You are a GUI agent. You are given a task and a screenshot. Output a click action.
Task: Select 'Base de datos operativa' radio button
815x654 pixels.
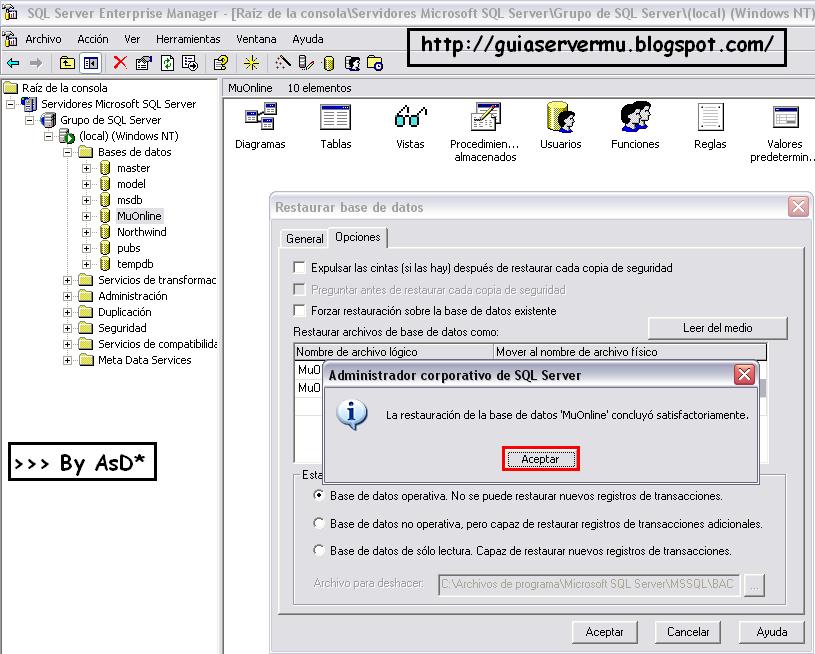coord(319,495)
